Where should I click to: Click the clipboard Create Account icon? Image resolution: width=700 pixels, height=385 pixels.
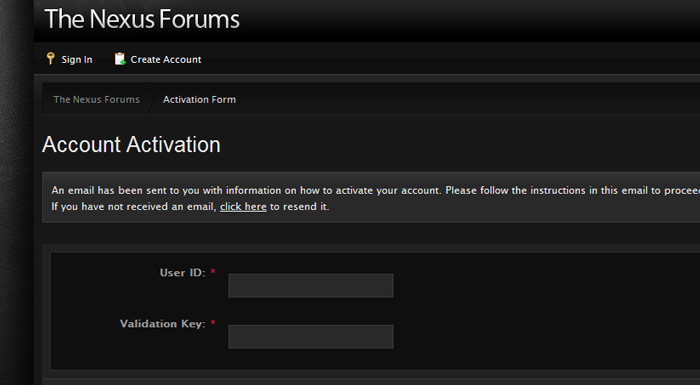tap(120, 59)
